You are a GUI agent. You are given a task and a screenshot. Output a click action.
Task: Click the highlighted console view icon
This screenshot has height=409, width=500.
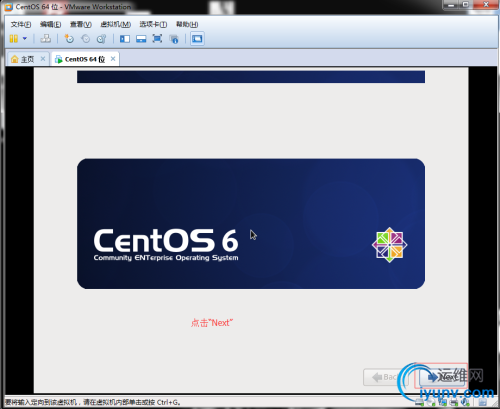(x=197, y=39)
